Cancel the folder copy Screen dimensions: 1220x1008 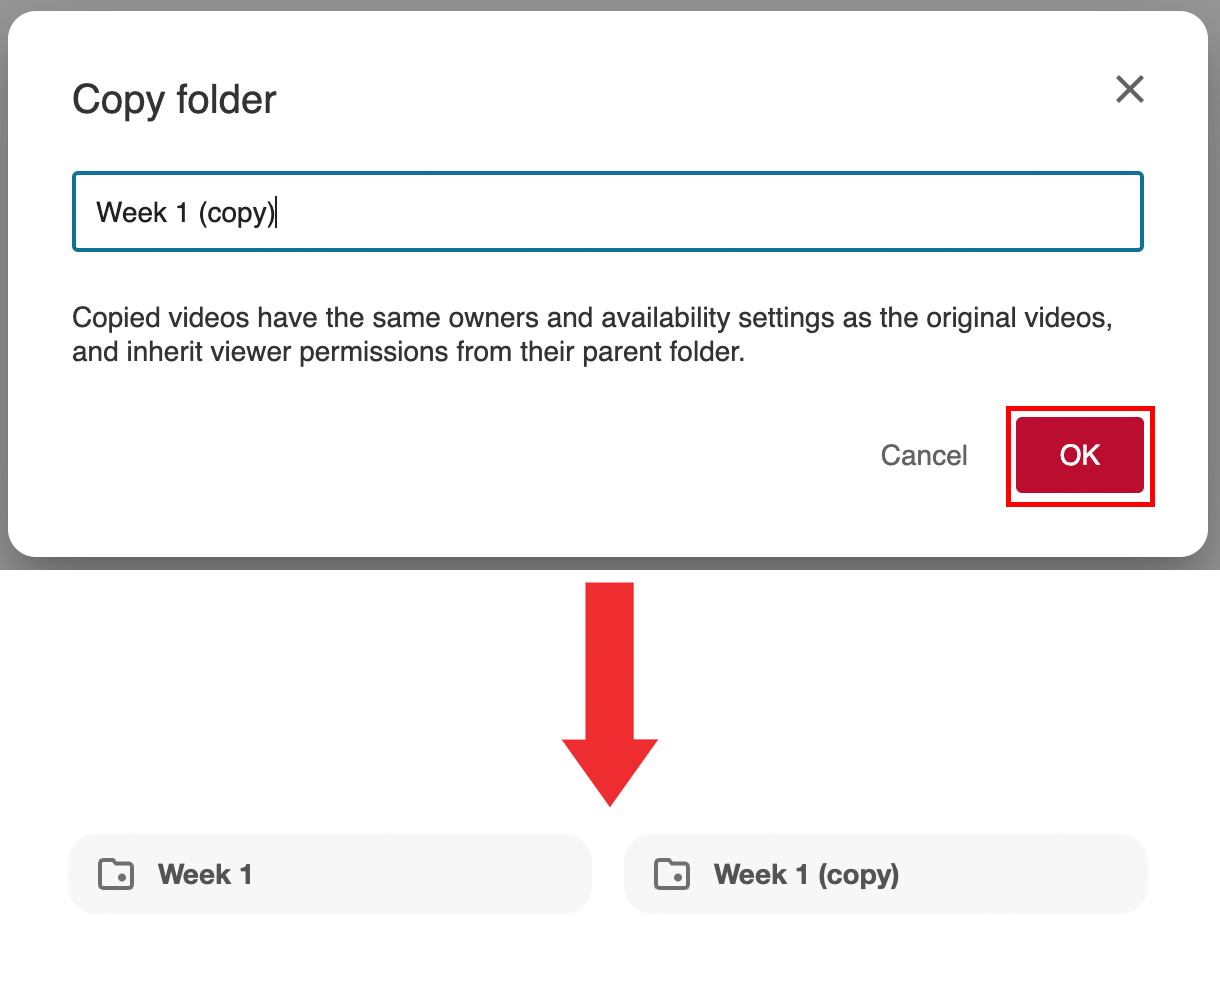(923, 456)
